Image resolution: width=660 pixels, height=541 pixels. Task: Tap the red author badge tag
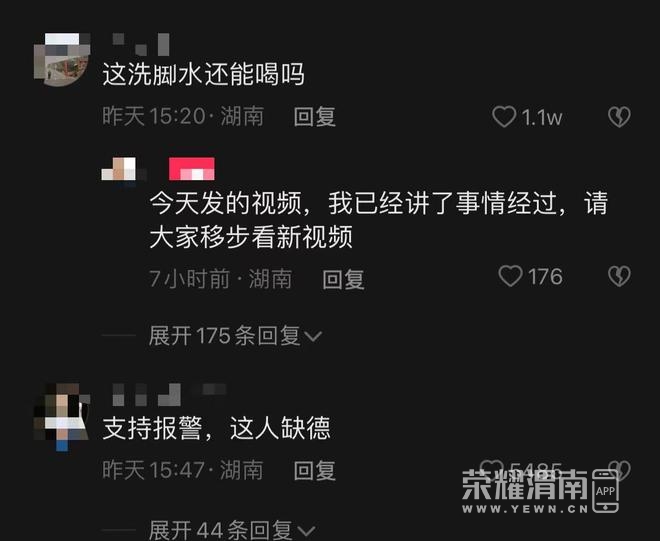click(192, 169)
